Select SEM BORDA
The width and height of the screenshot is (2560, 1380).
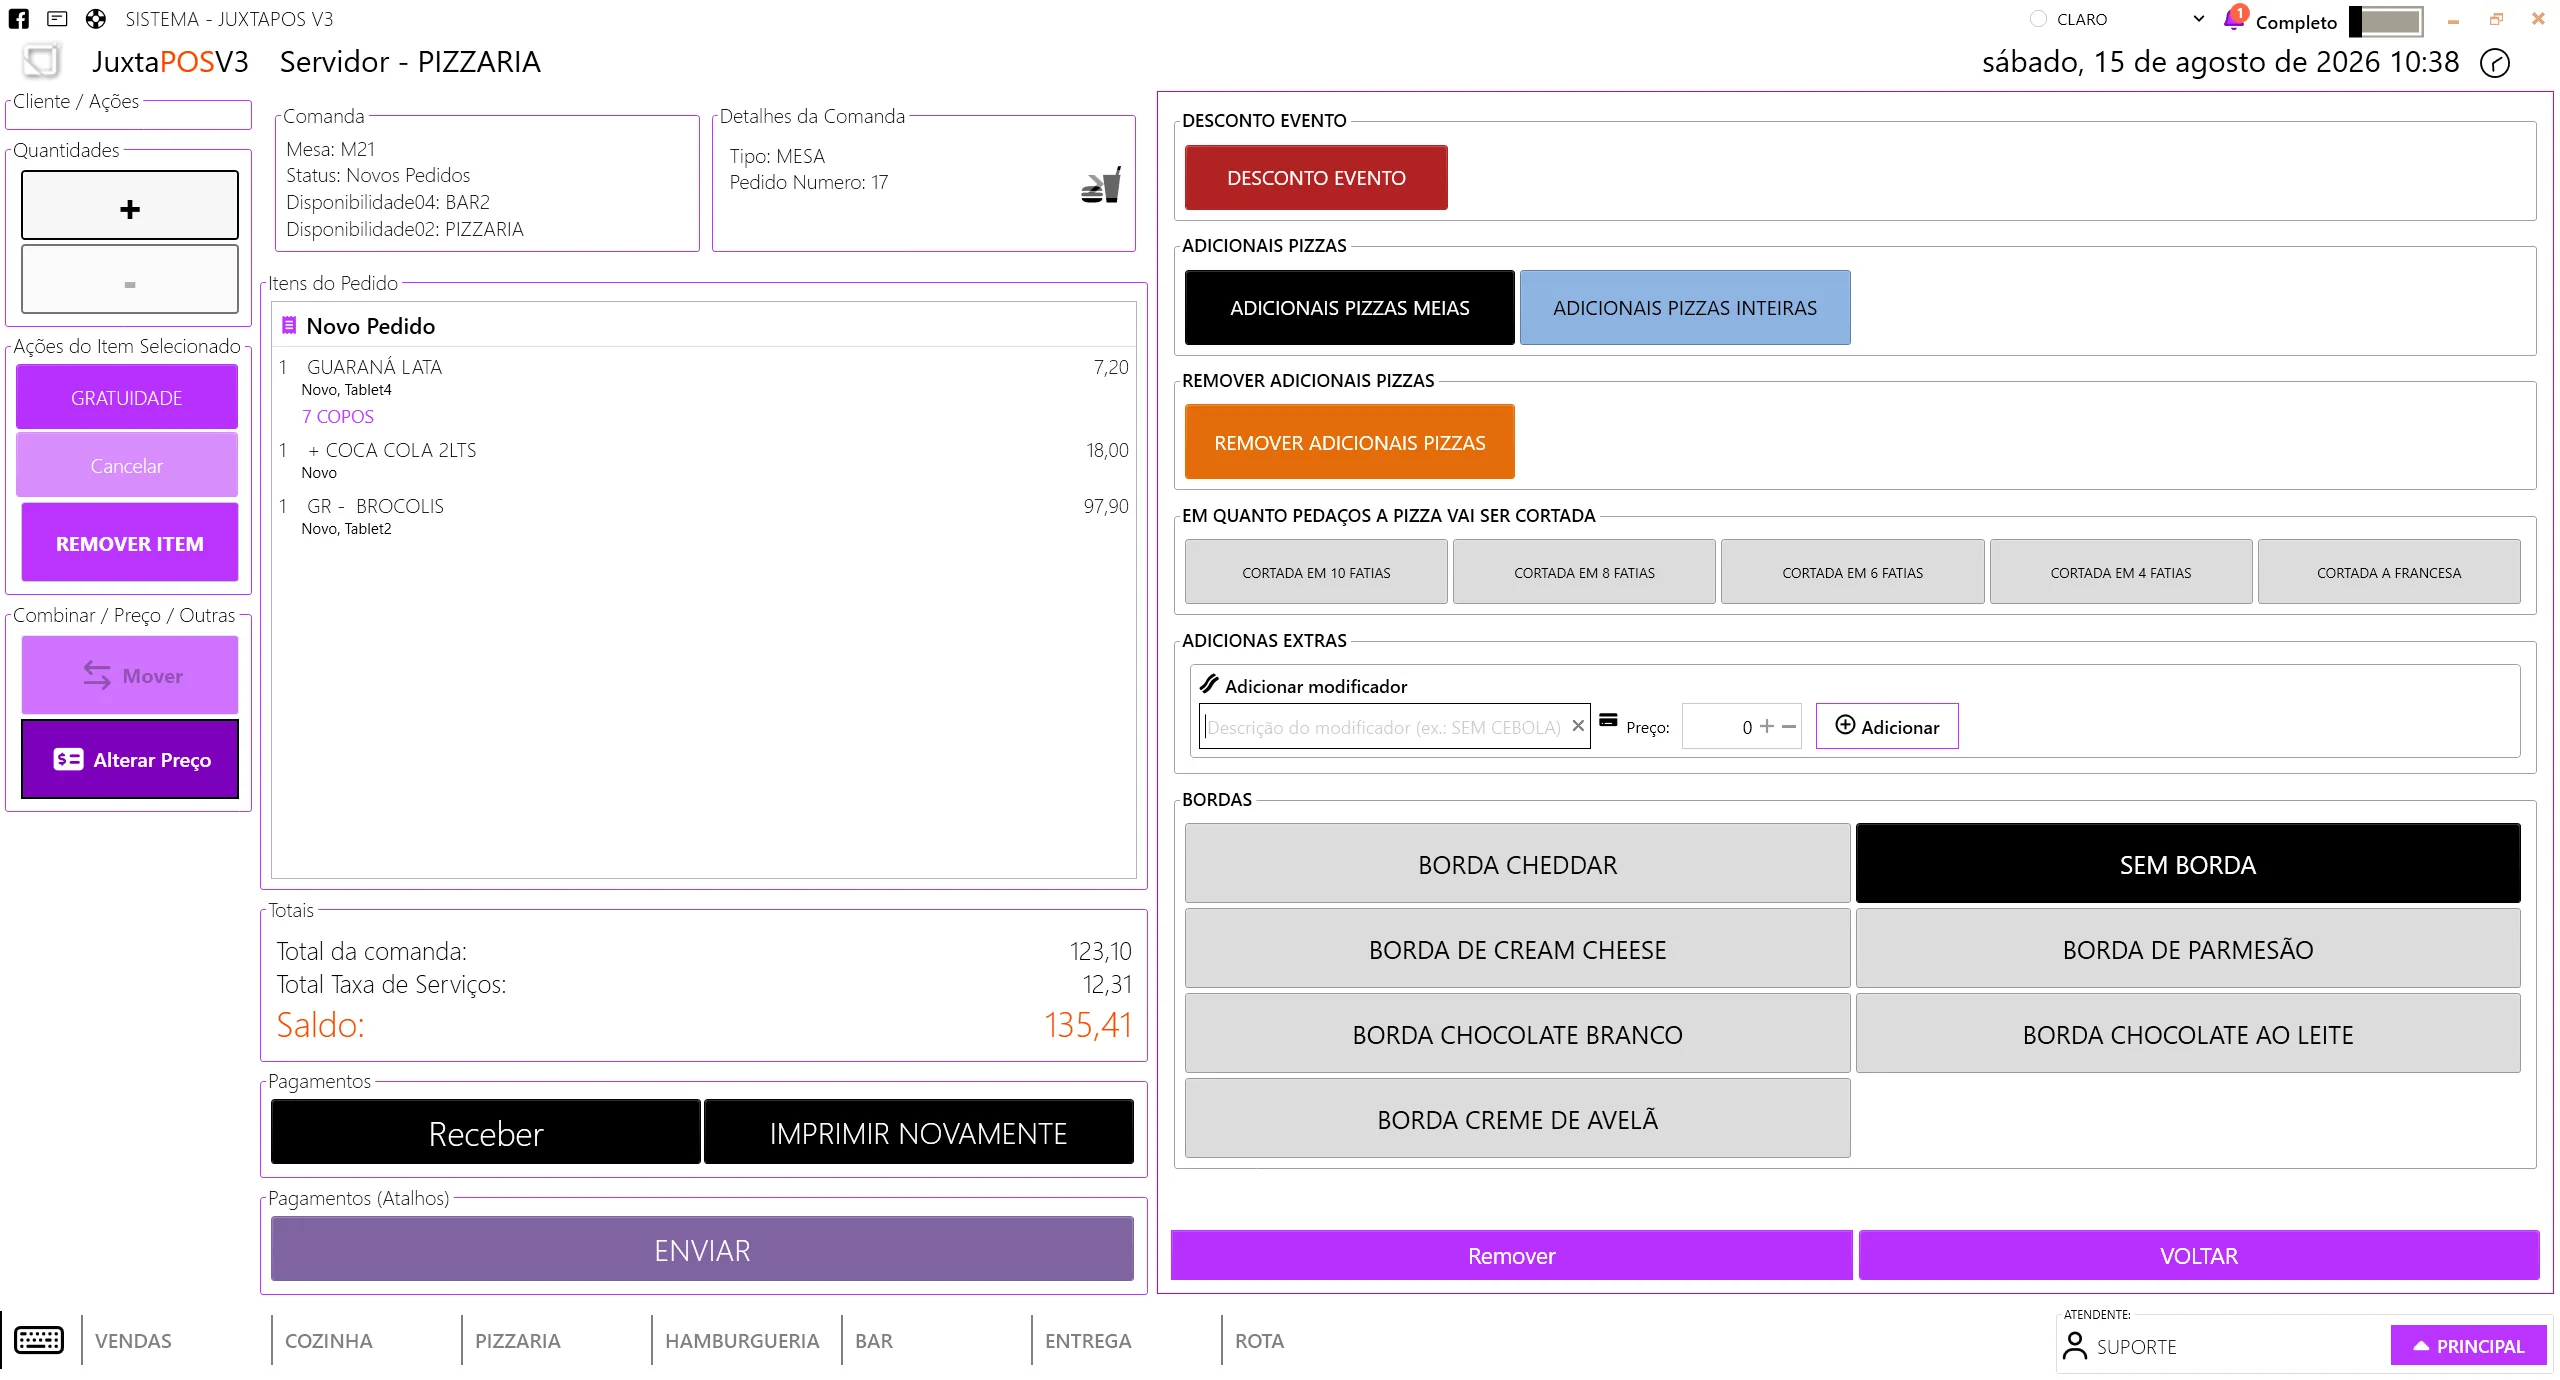pyautogui.click(x=2188, y=864)
